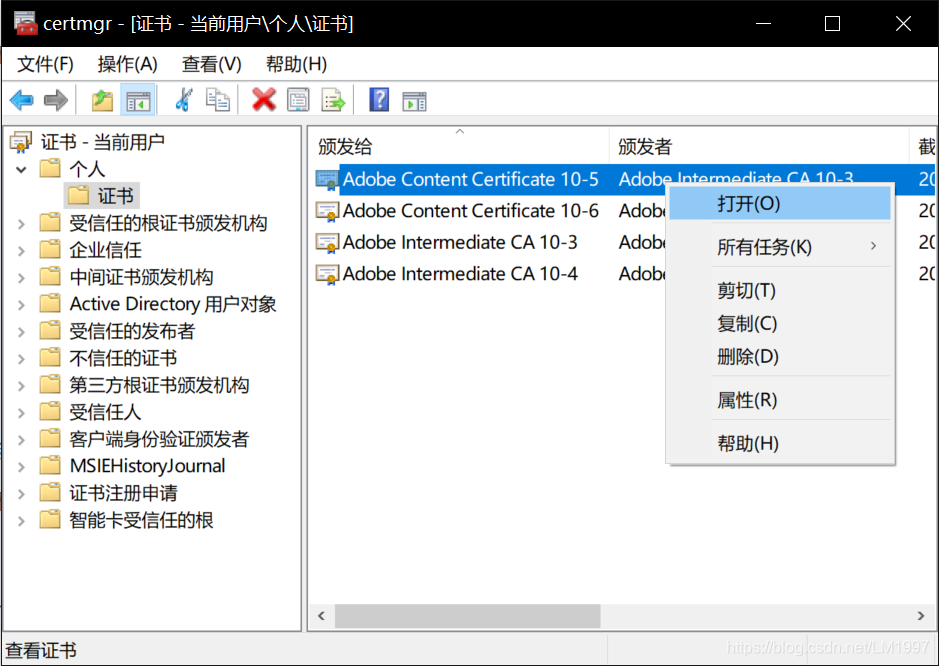Click the certmgr app icon in title bar
Viewport: 939px width, 666px height.
click(25, 23)
